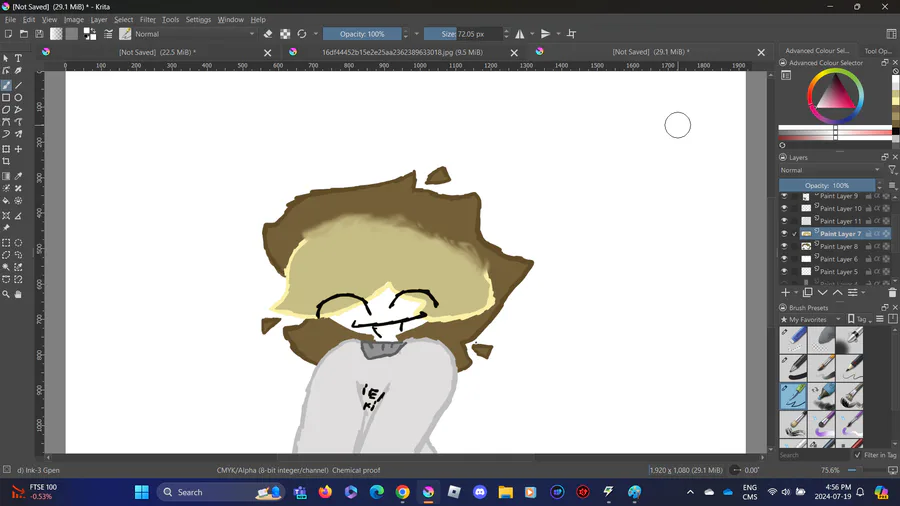This screenshot has height=506, width=900.
Task: Toggle Filter in Tag checkbox
Action: coord(858,455)
